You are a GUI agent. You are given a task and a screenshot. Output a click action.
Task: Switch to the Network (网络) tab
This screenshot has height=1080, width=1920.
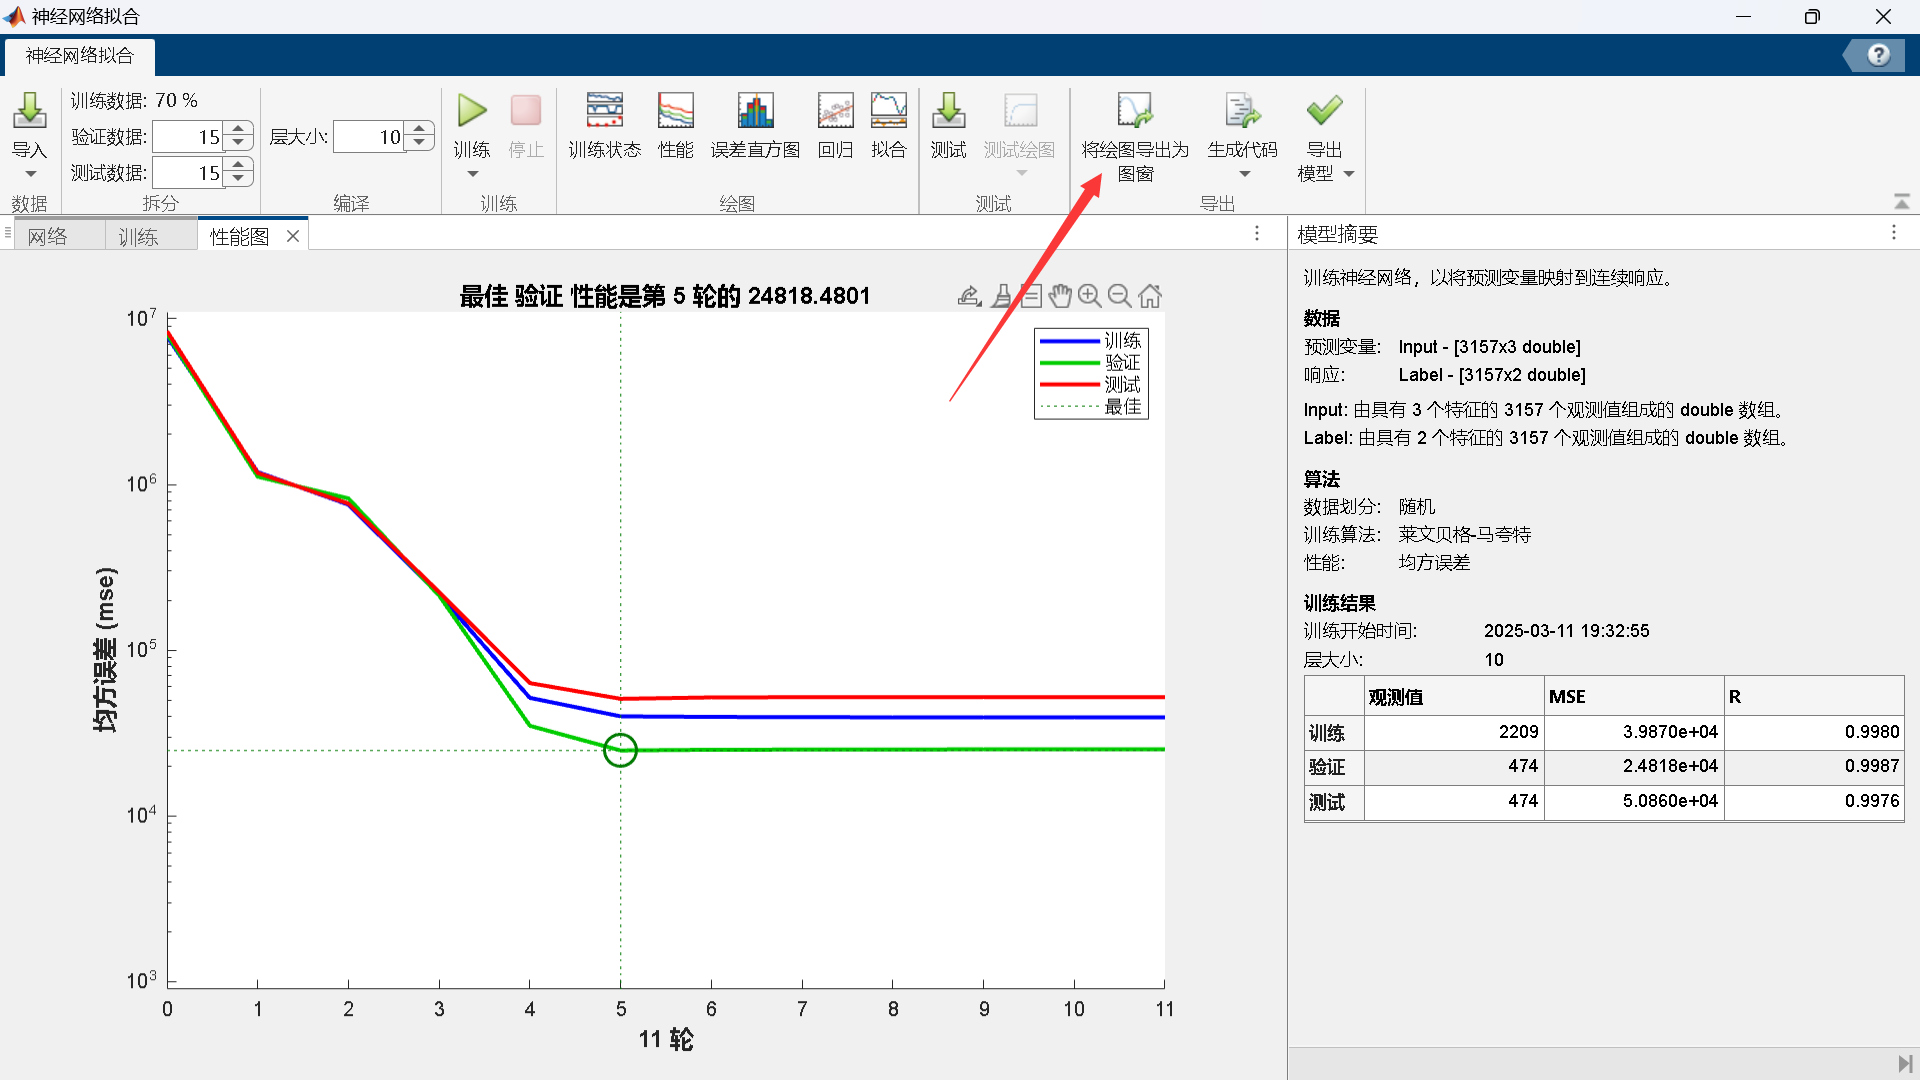pyautogui.click(x=48, y=236)
